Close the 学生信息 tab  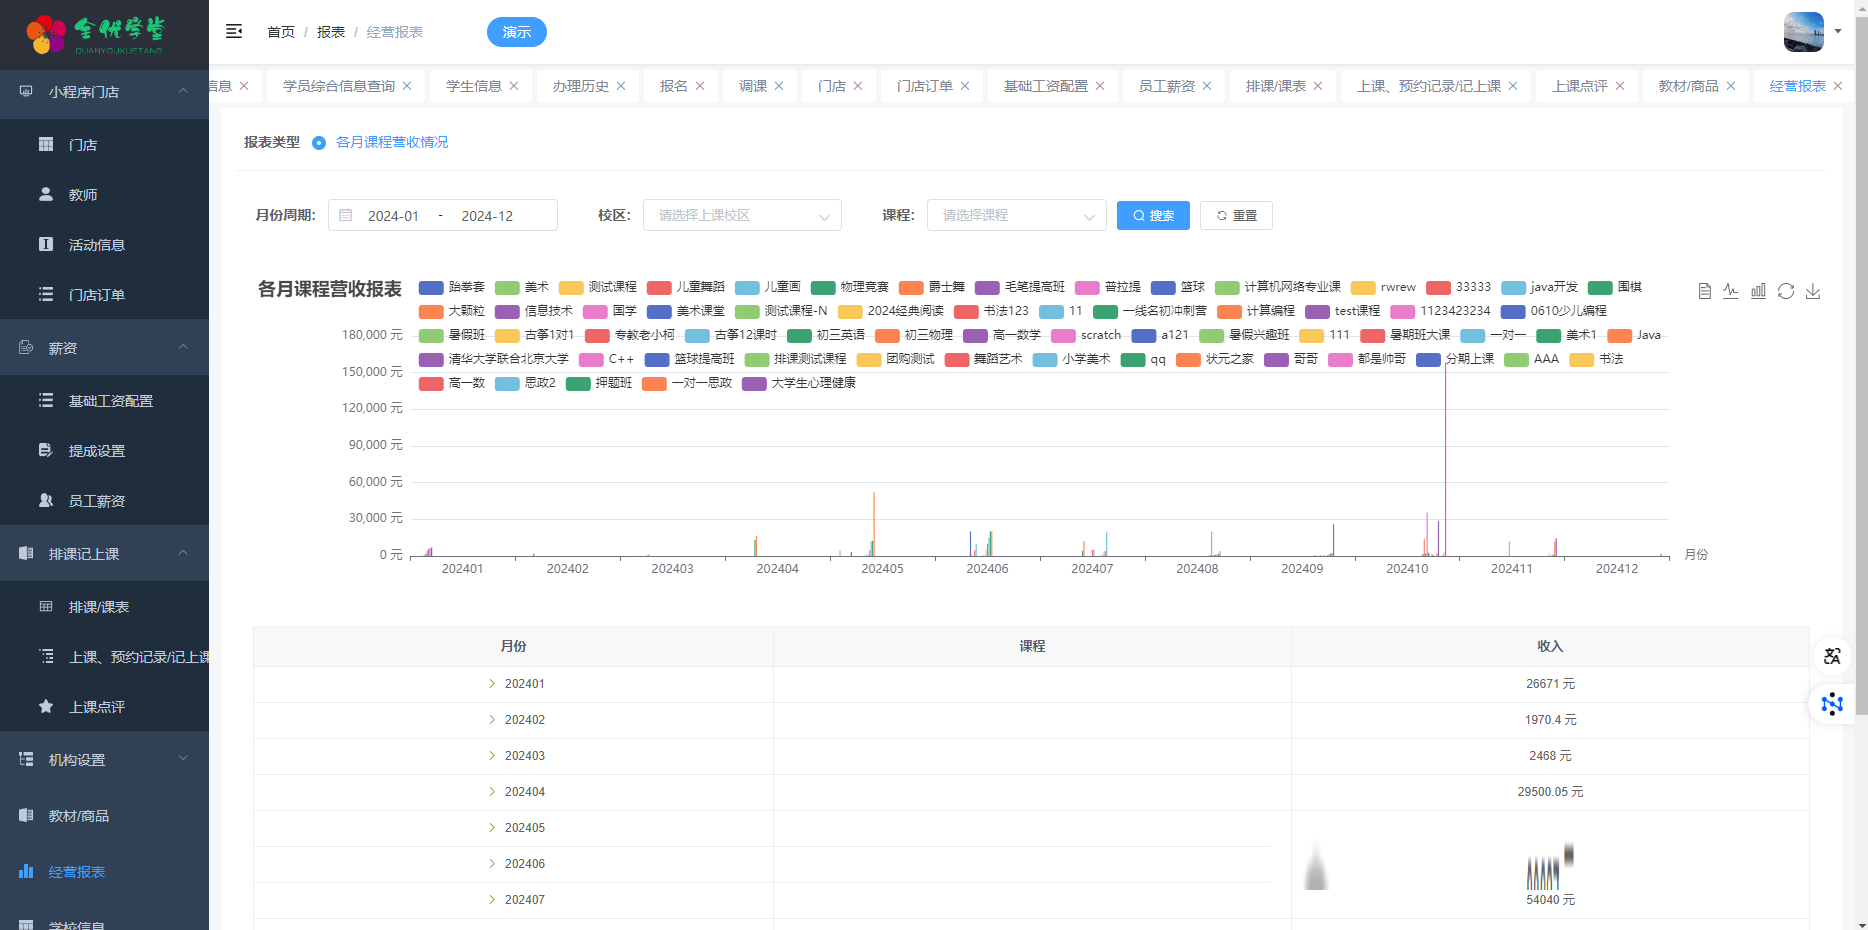pyautogui.click(x=514, y=86)
